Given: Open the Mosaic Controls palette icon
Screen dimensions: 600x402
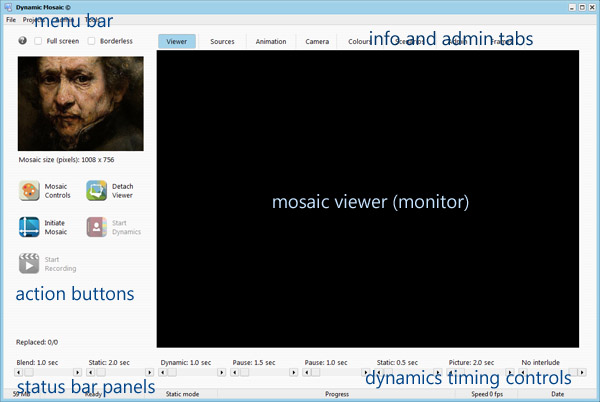Looking at the screenshot, I should click(29, 190).
